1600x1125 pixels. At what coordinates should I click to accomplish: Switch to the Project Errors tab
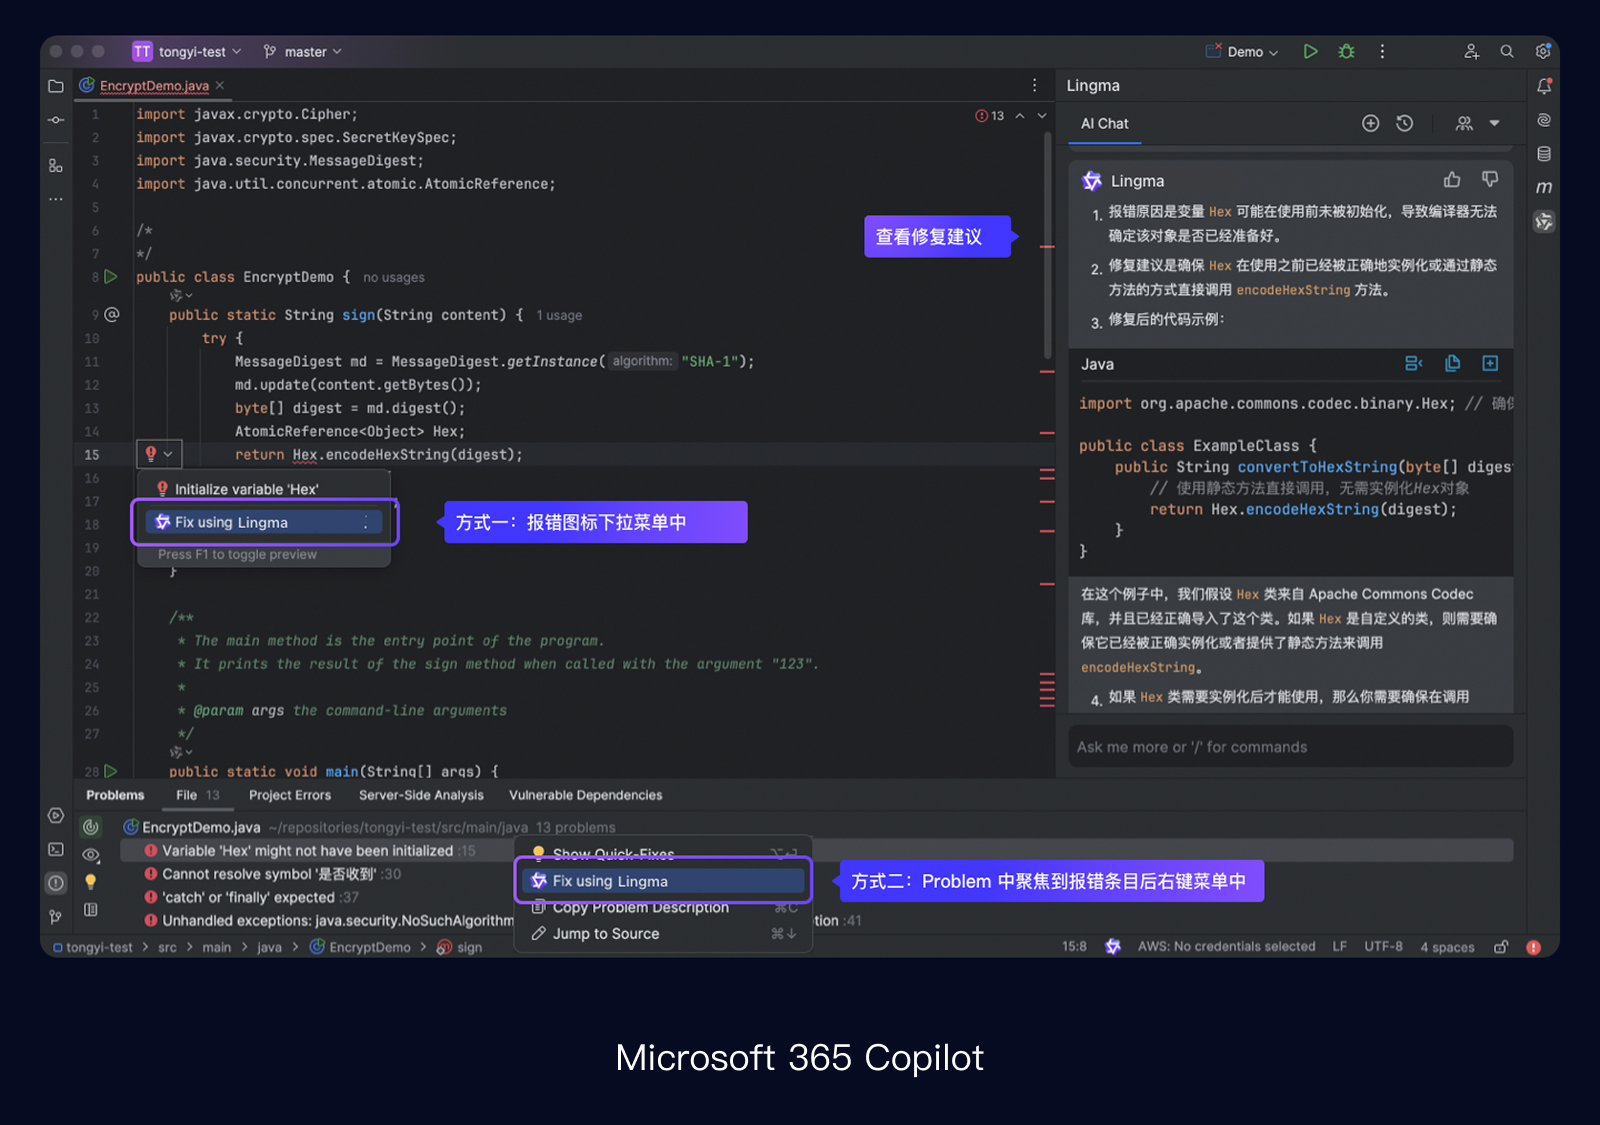click(x=290, y=795)
